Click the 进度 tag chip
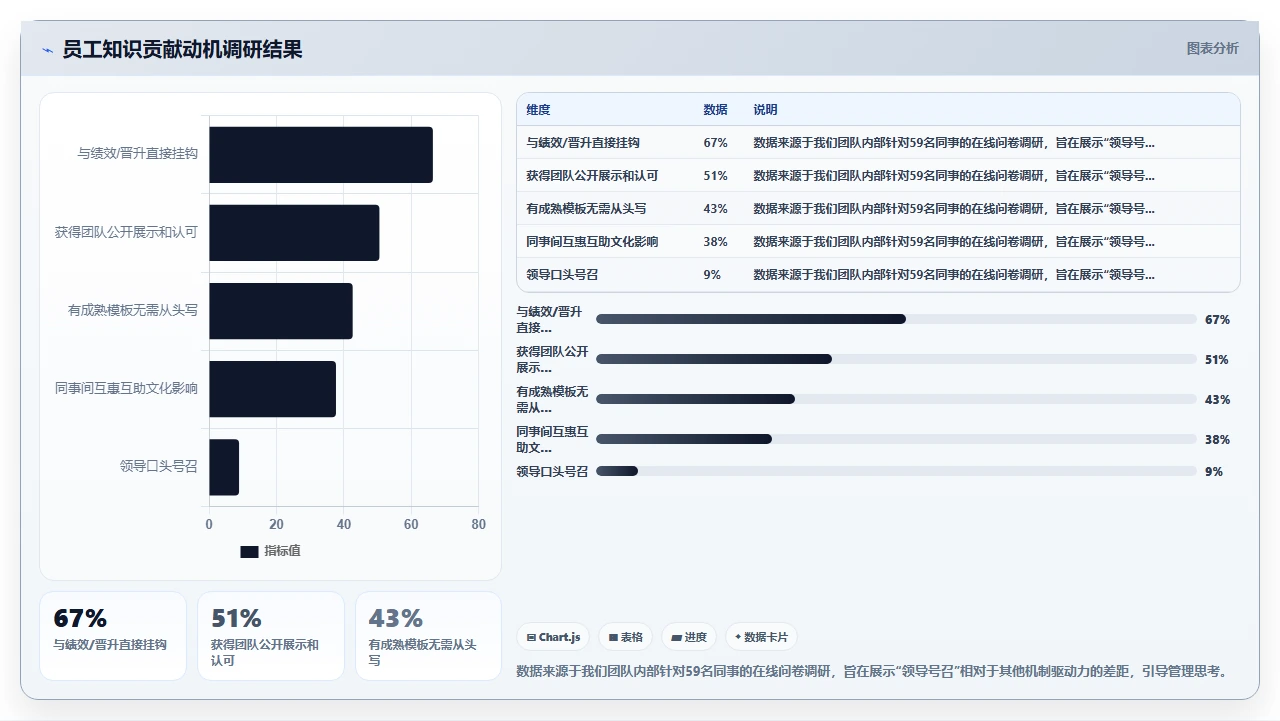 (689, 637)
